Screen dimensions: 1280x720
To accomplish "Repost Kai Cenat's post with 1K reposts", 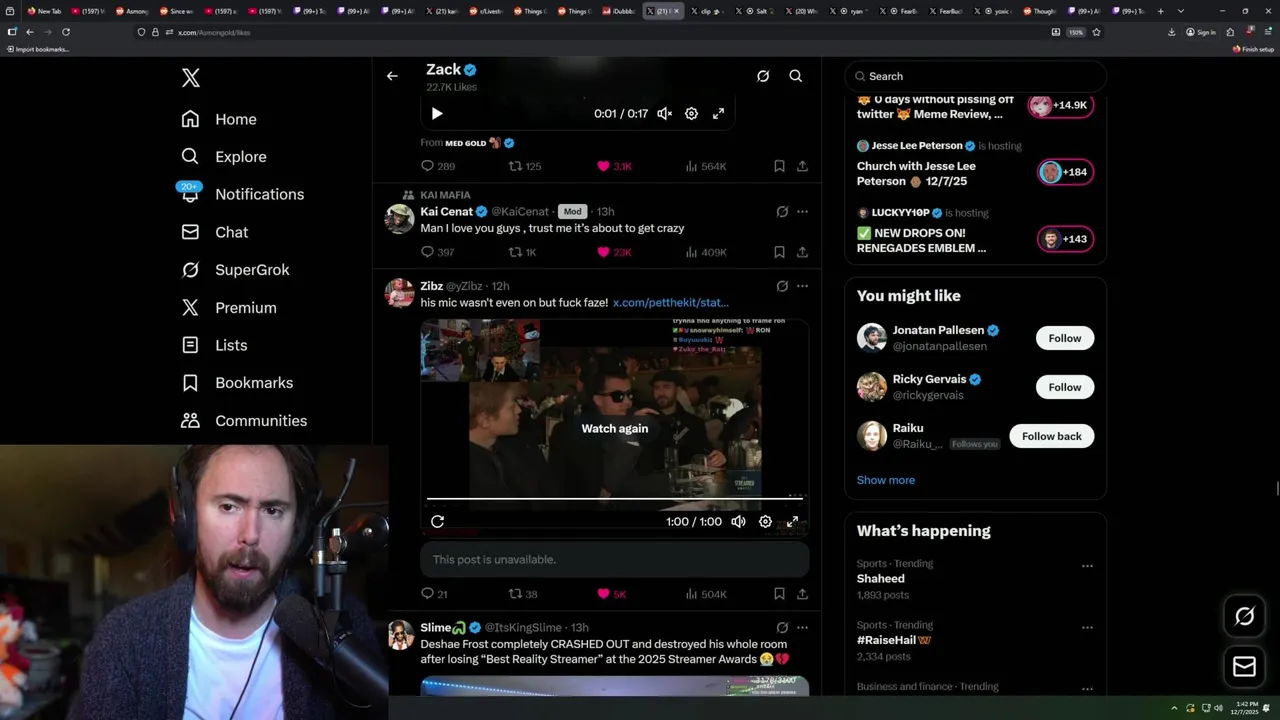I will (524, 252).
